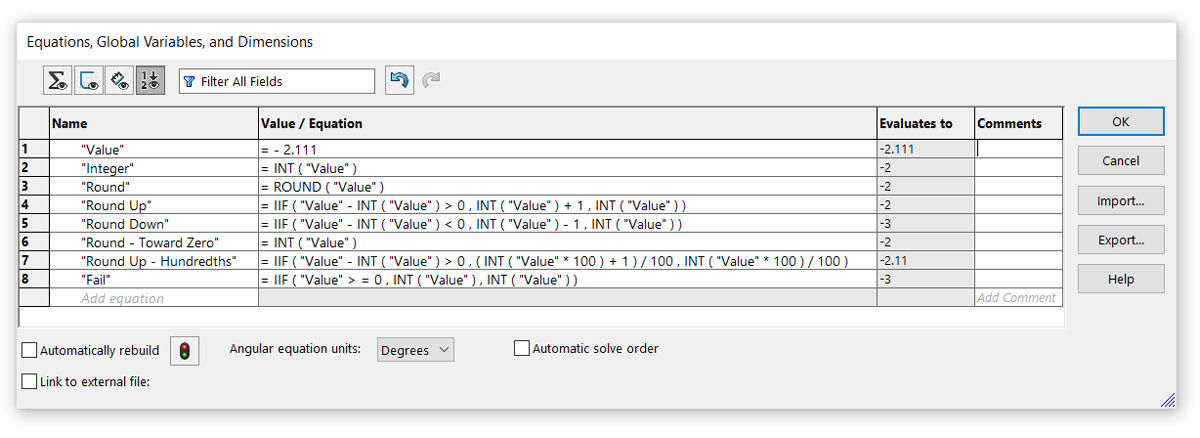Click the Import... button
Image resolution: width=1200 pixels, height=438 pixels.
click(x=1120, y=201)
